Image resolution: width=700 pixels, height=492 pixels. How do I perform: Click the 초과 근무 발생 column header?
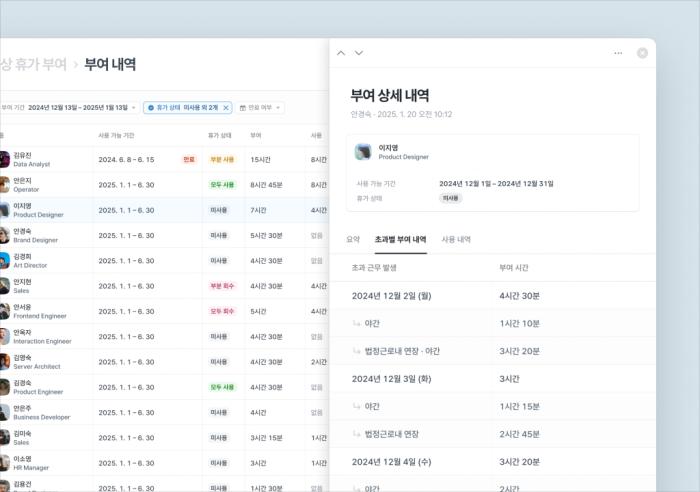click(374, 268)
